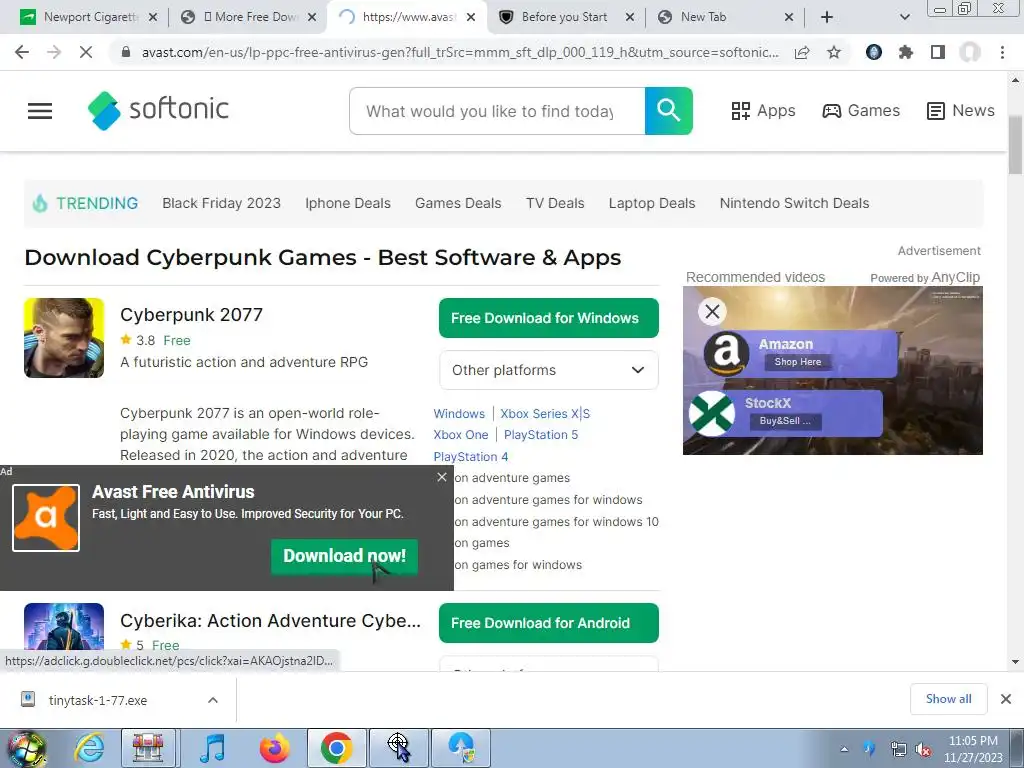Open the Games section
1024x768 pixels.
point(861,111)
